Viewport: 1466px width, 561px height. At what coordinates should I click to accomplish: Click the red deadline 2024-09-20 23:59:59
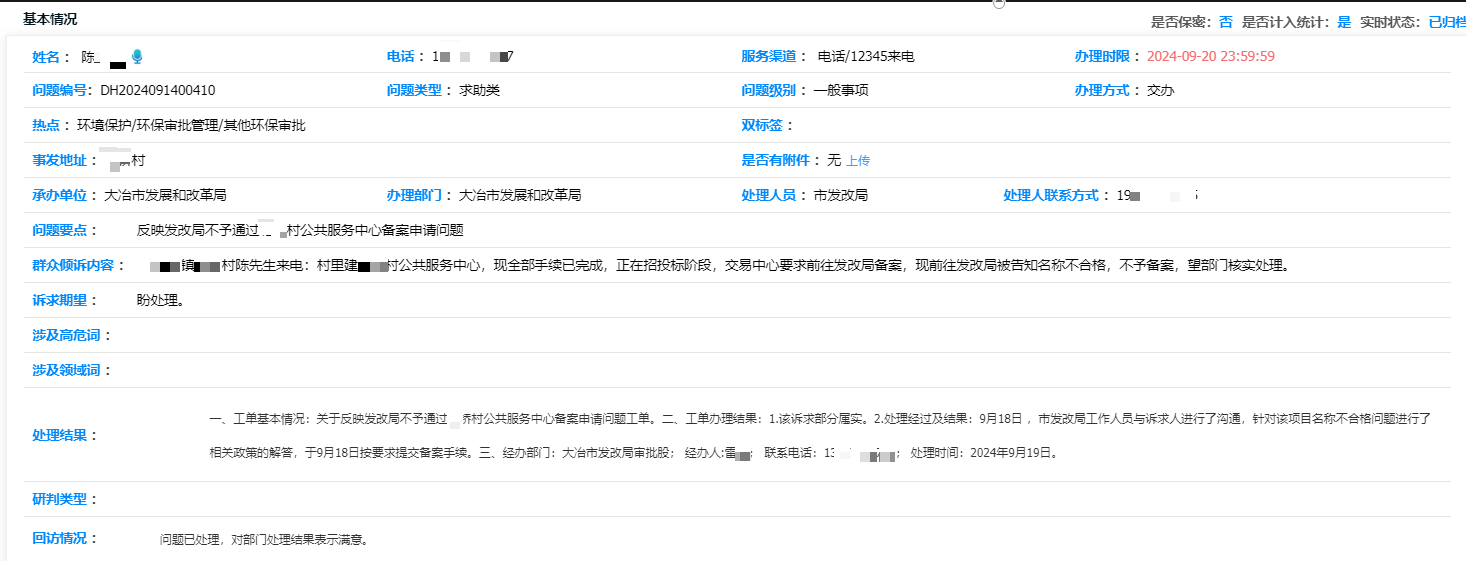coord(1210,57)
